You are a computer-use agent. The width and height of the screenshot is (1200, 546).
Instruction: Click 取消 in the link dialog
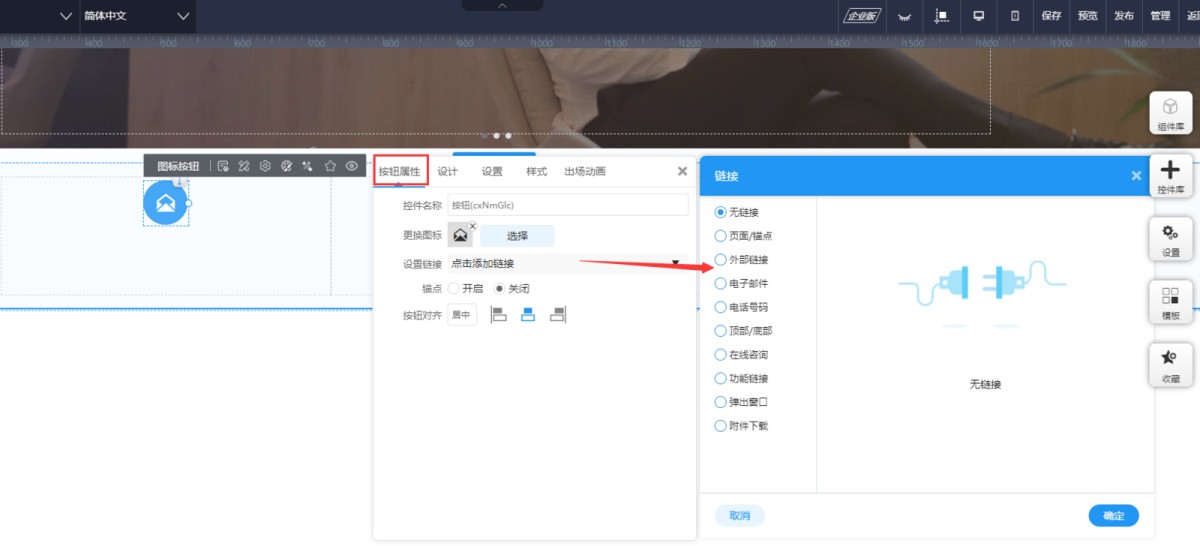[739, 516]
